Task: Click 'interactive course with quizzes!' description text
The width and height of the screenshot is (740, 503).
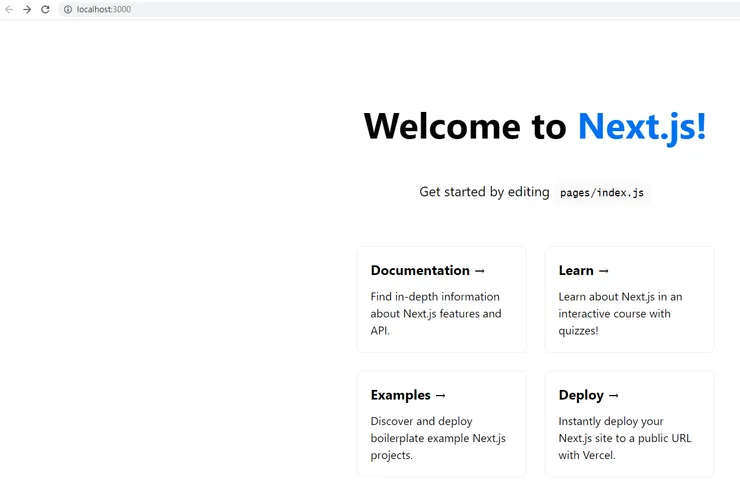Action: [614, 322]
